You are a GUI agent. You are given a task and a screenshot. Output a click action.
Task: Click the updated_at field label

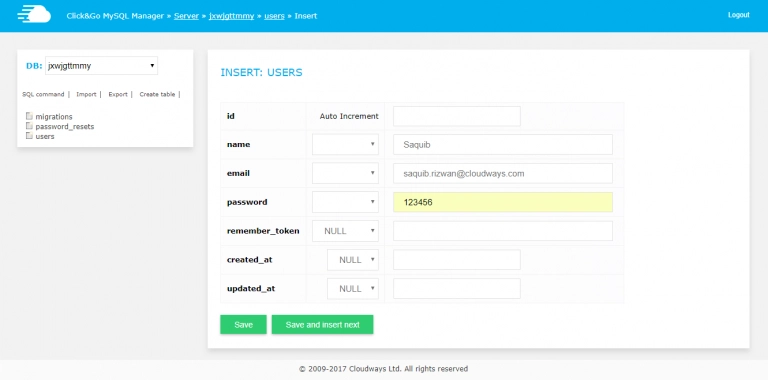pyautogui.click(x=251, y=288)
